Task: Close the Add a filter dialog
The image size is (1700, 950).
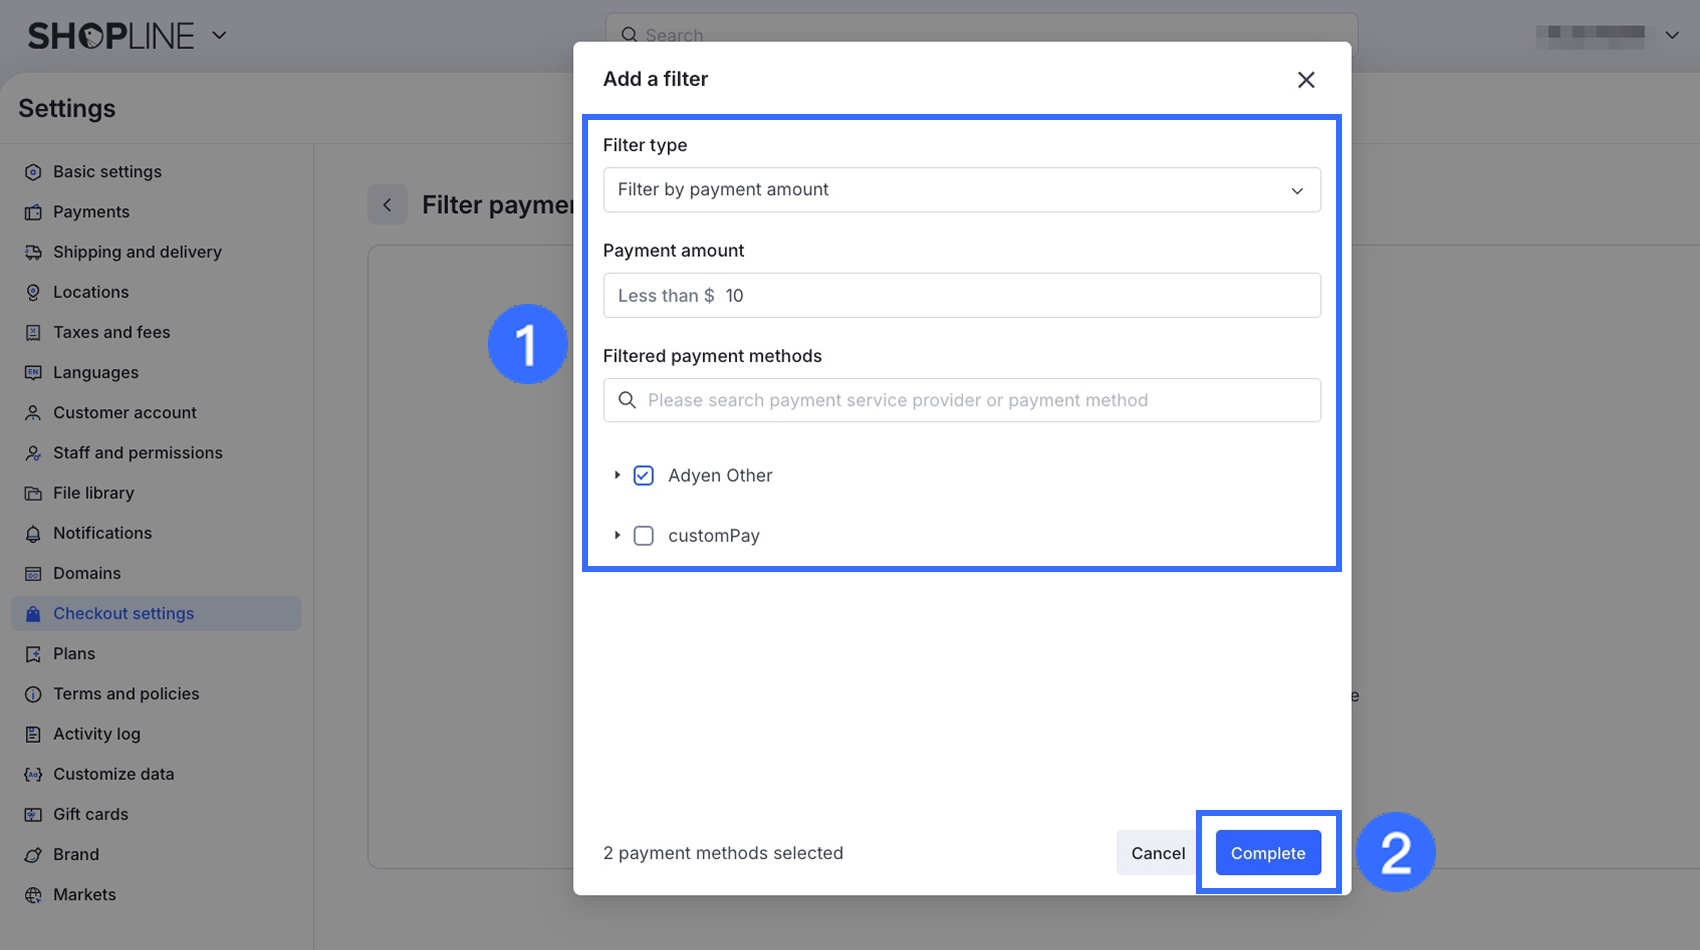Action: [1305, 80]
